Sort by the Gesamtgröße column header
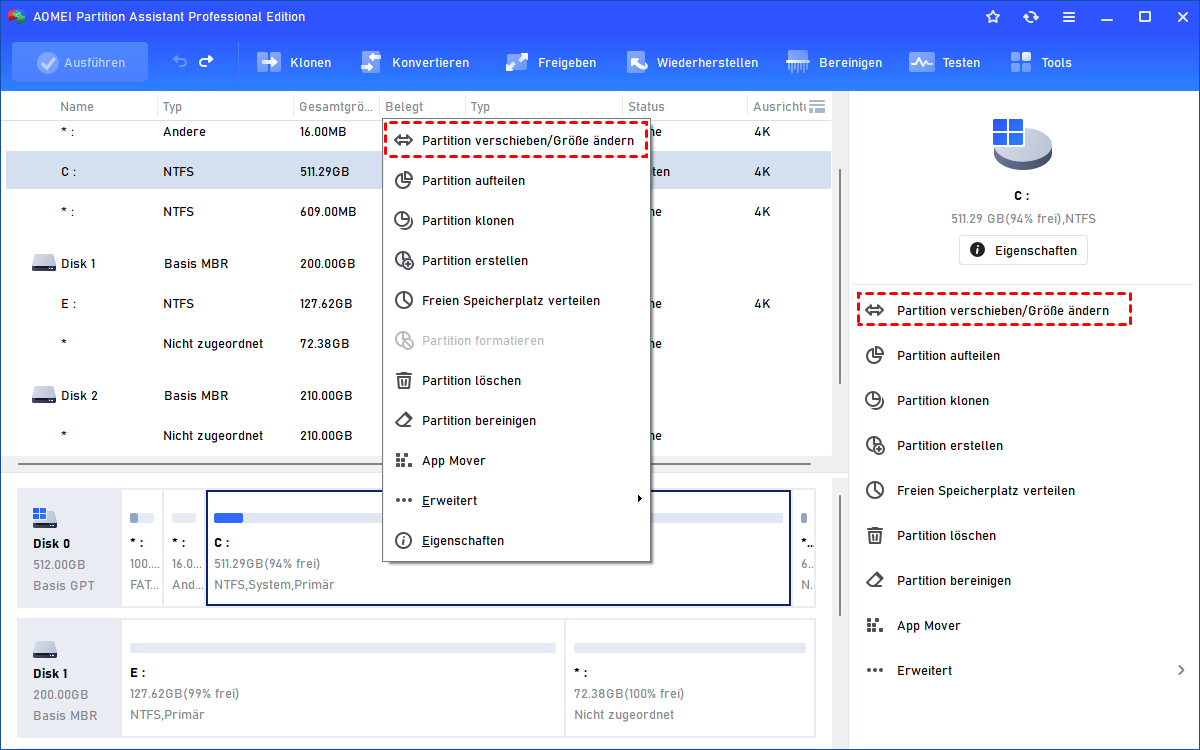1200x750 pixels. tap(336, 106)
